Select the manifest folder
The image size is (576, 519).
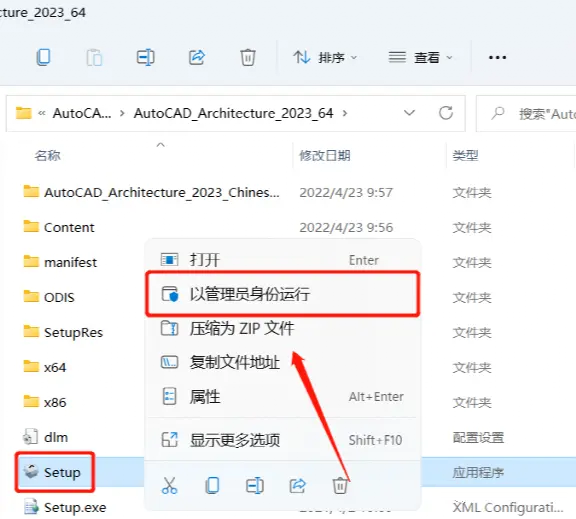click(x=71, y=263)
